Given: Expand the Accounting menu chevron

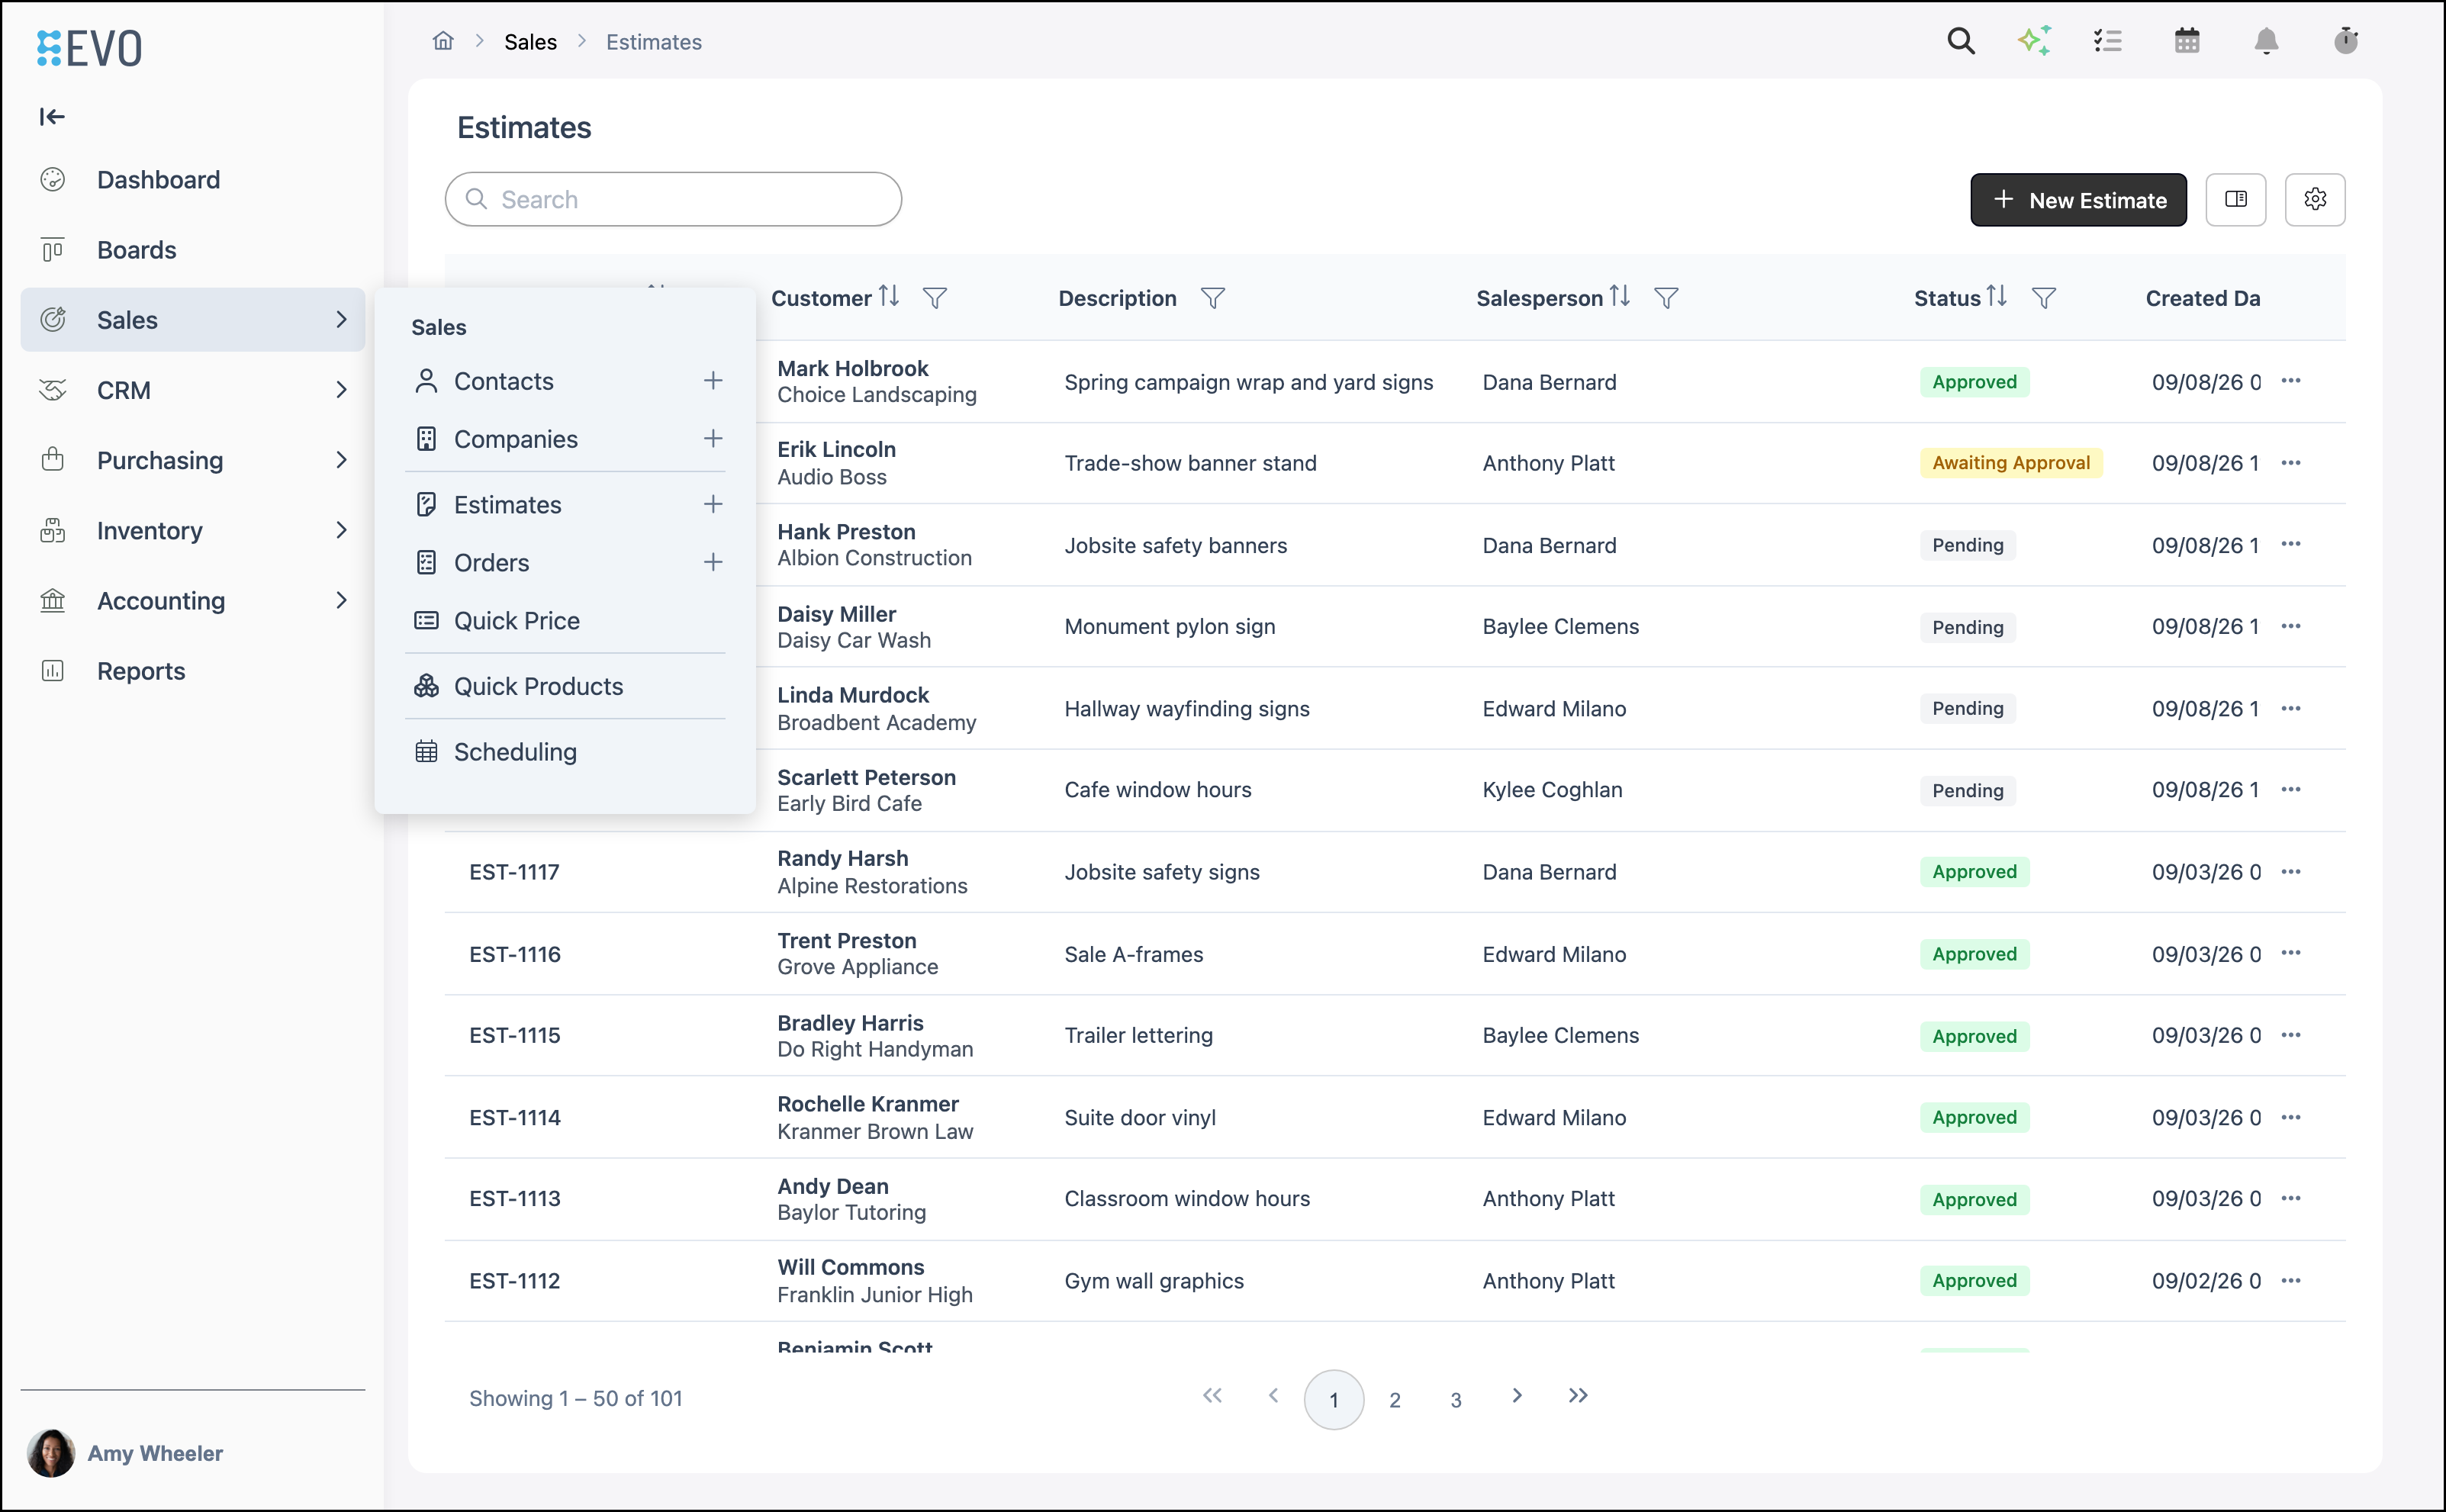Looking at the screenshot, I should click(x=341, y=601).
